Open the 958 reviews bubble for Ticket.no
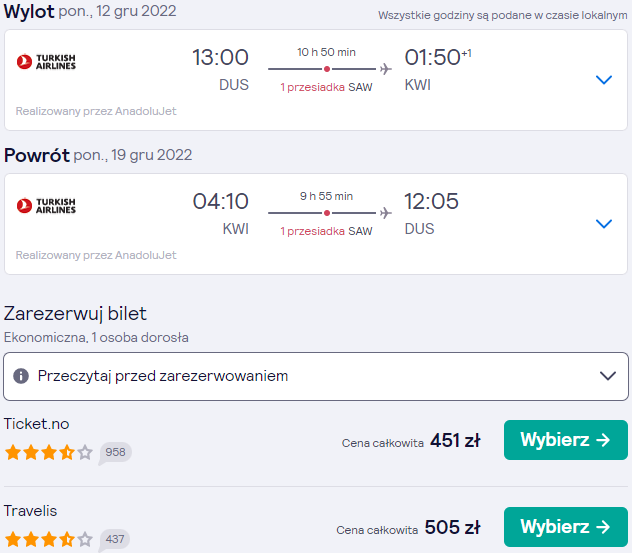 [115, 453]
